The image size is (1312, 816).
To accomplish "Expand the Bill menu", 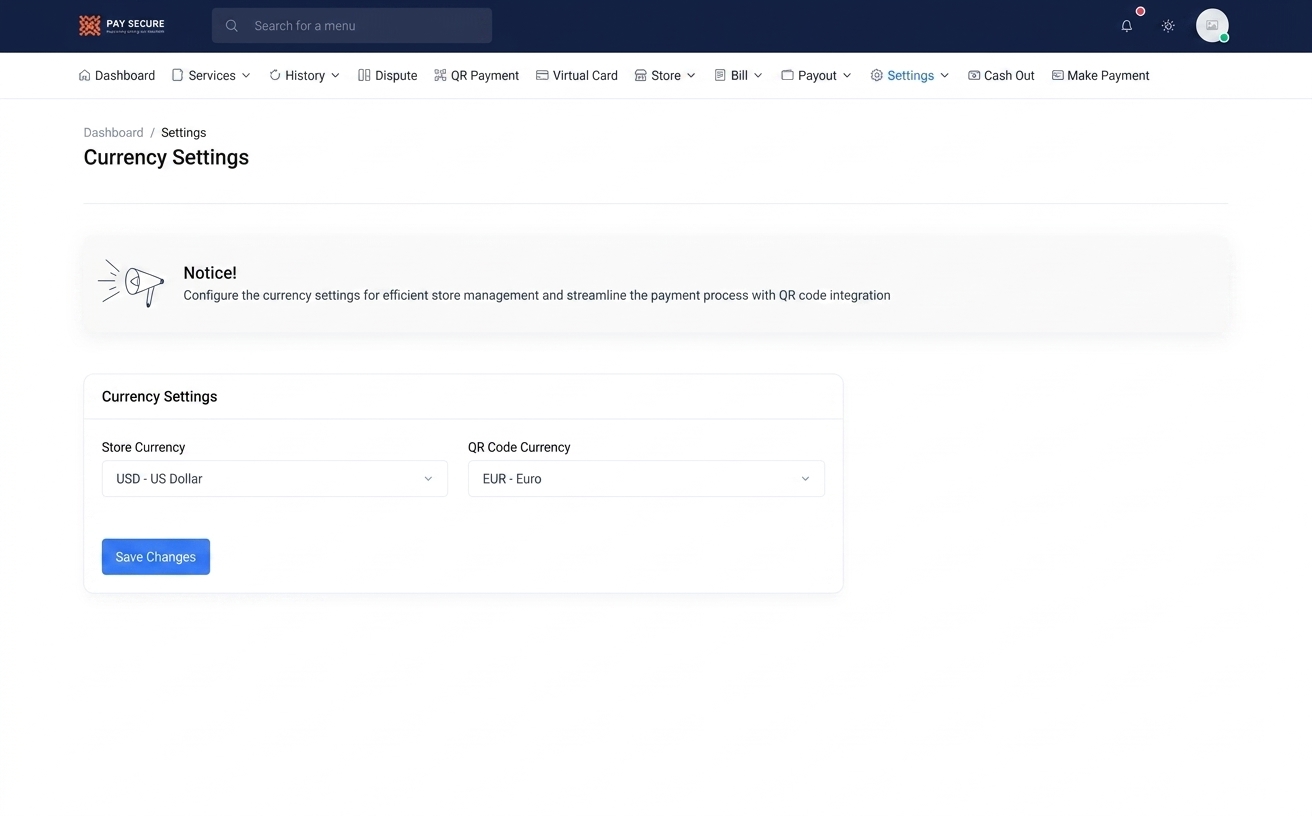I will (x=739, y=75).
